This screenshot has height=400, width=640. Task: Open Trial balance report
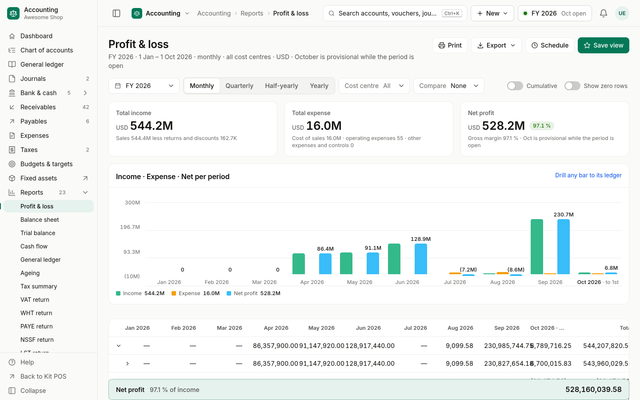(x=49, y=233)
